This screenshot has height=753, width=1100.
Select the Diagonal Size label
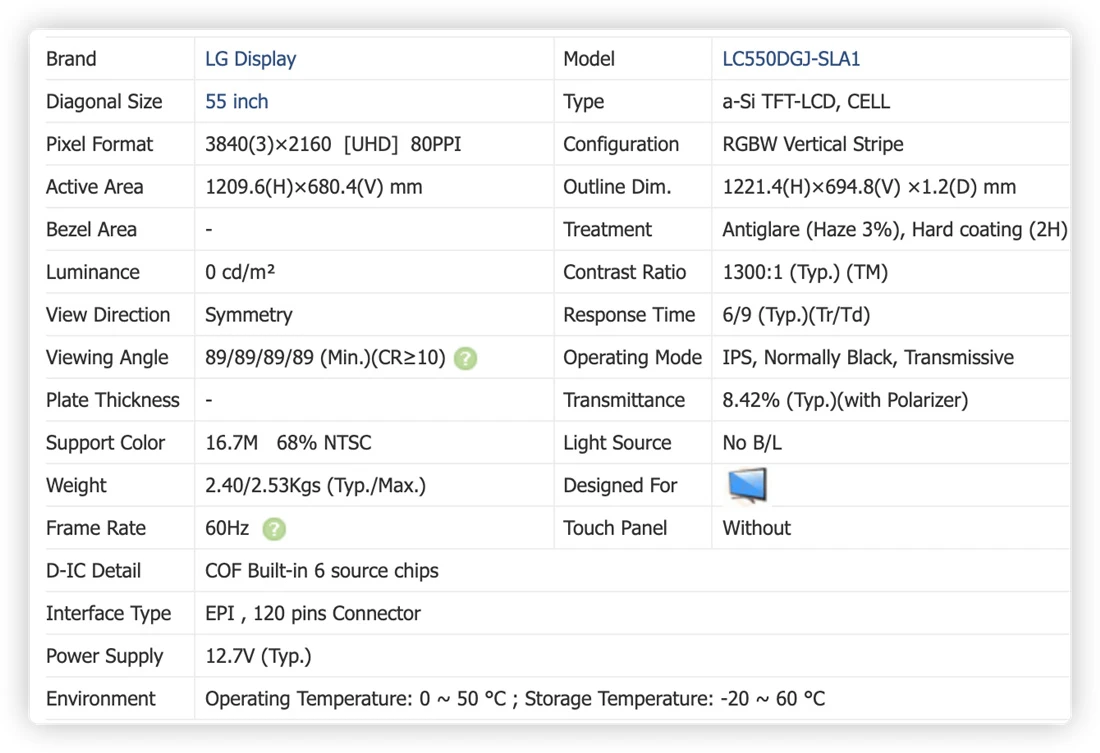(x=104, y=102)
